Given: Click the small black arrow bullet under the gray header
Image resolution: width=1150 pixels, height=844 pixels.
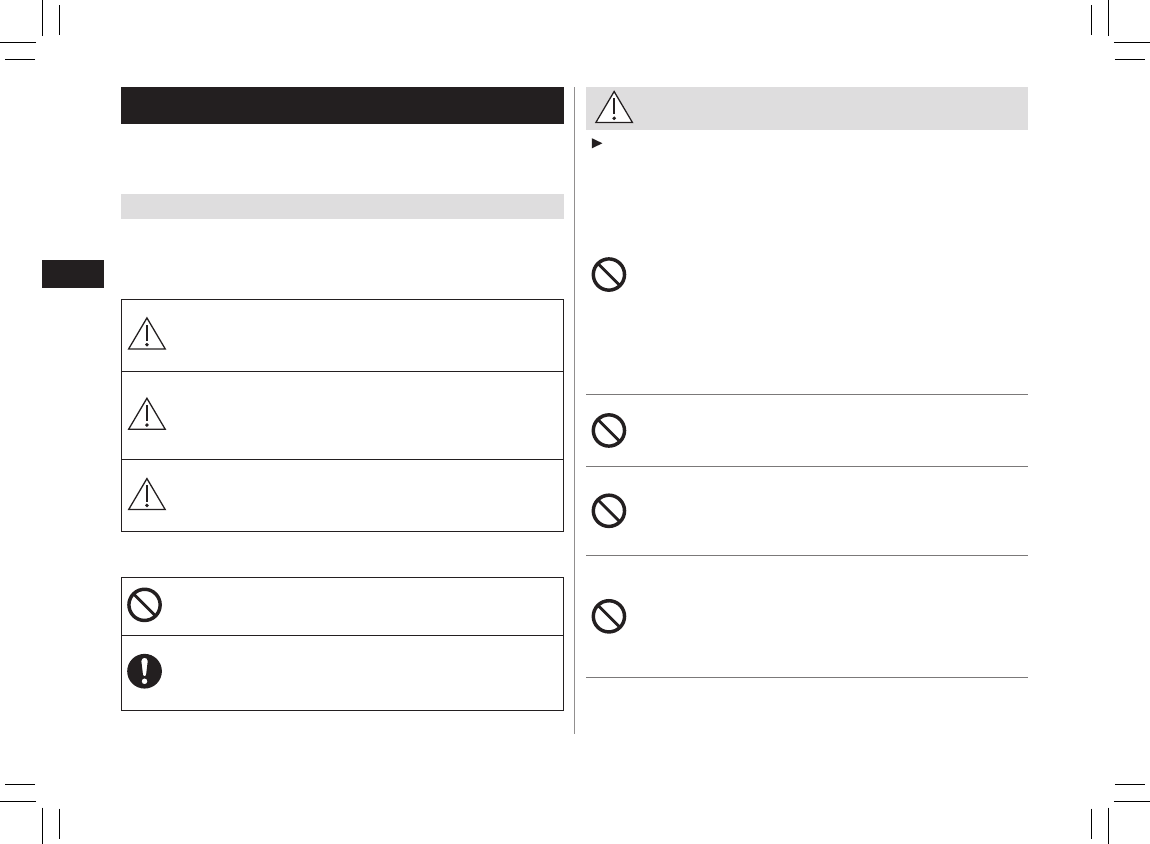Looking at the screenshot, I should click(x=596, y=145).
